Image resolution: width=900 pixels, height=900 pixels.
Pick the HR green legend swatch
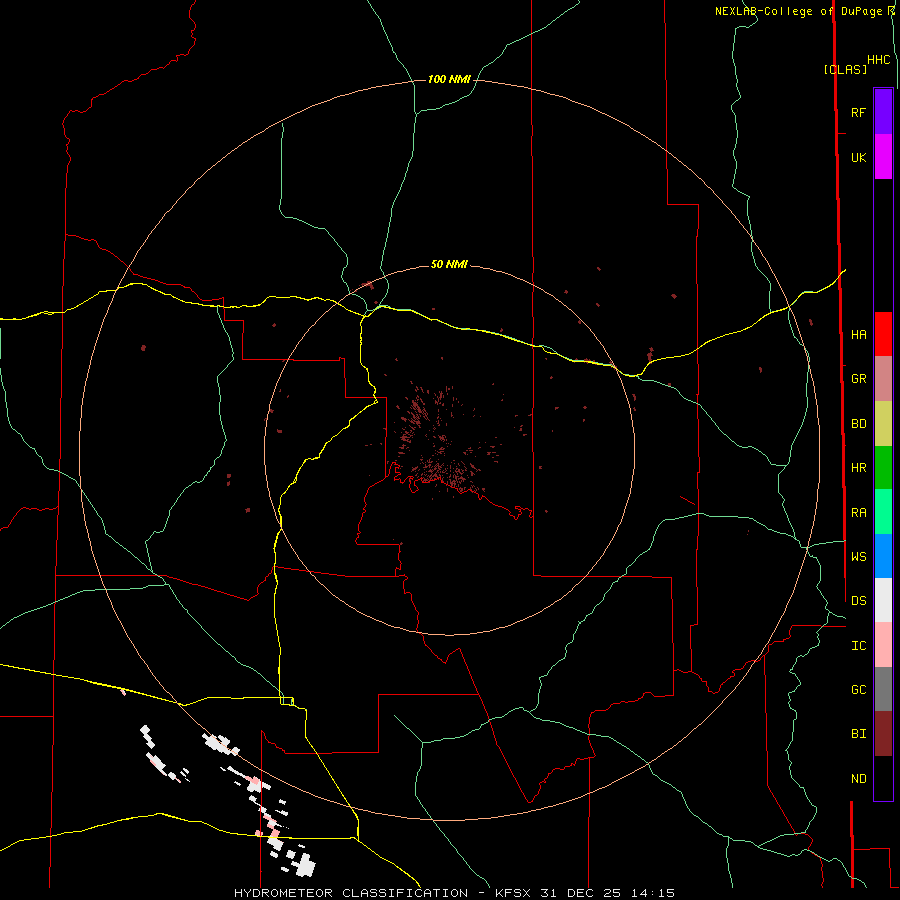tap(883, 468)
